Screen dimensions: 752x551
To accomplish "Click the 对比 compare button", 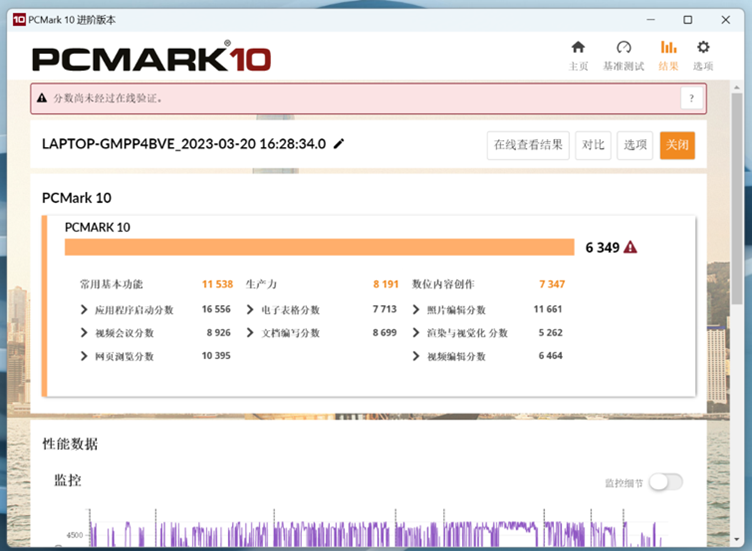I will [593, 145].
